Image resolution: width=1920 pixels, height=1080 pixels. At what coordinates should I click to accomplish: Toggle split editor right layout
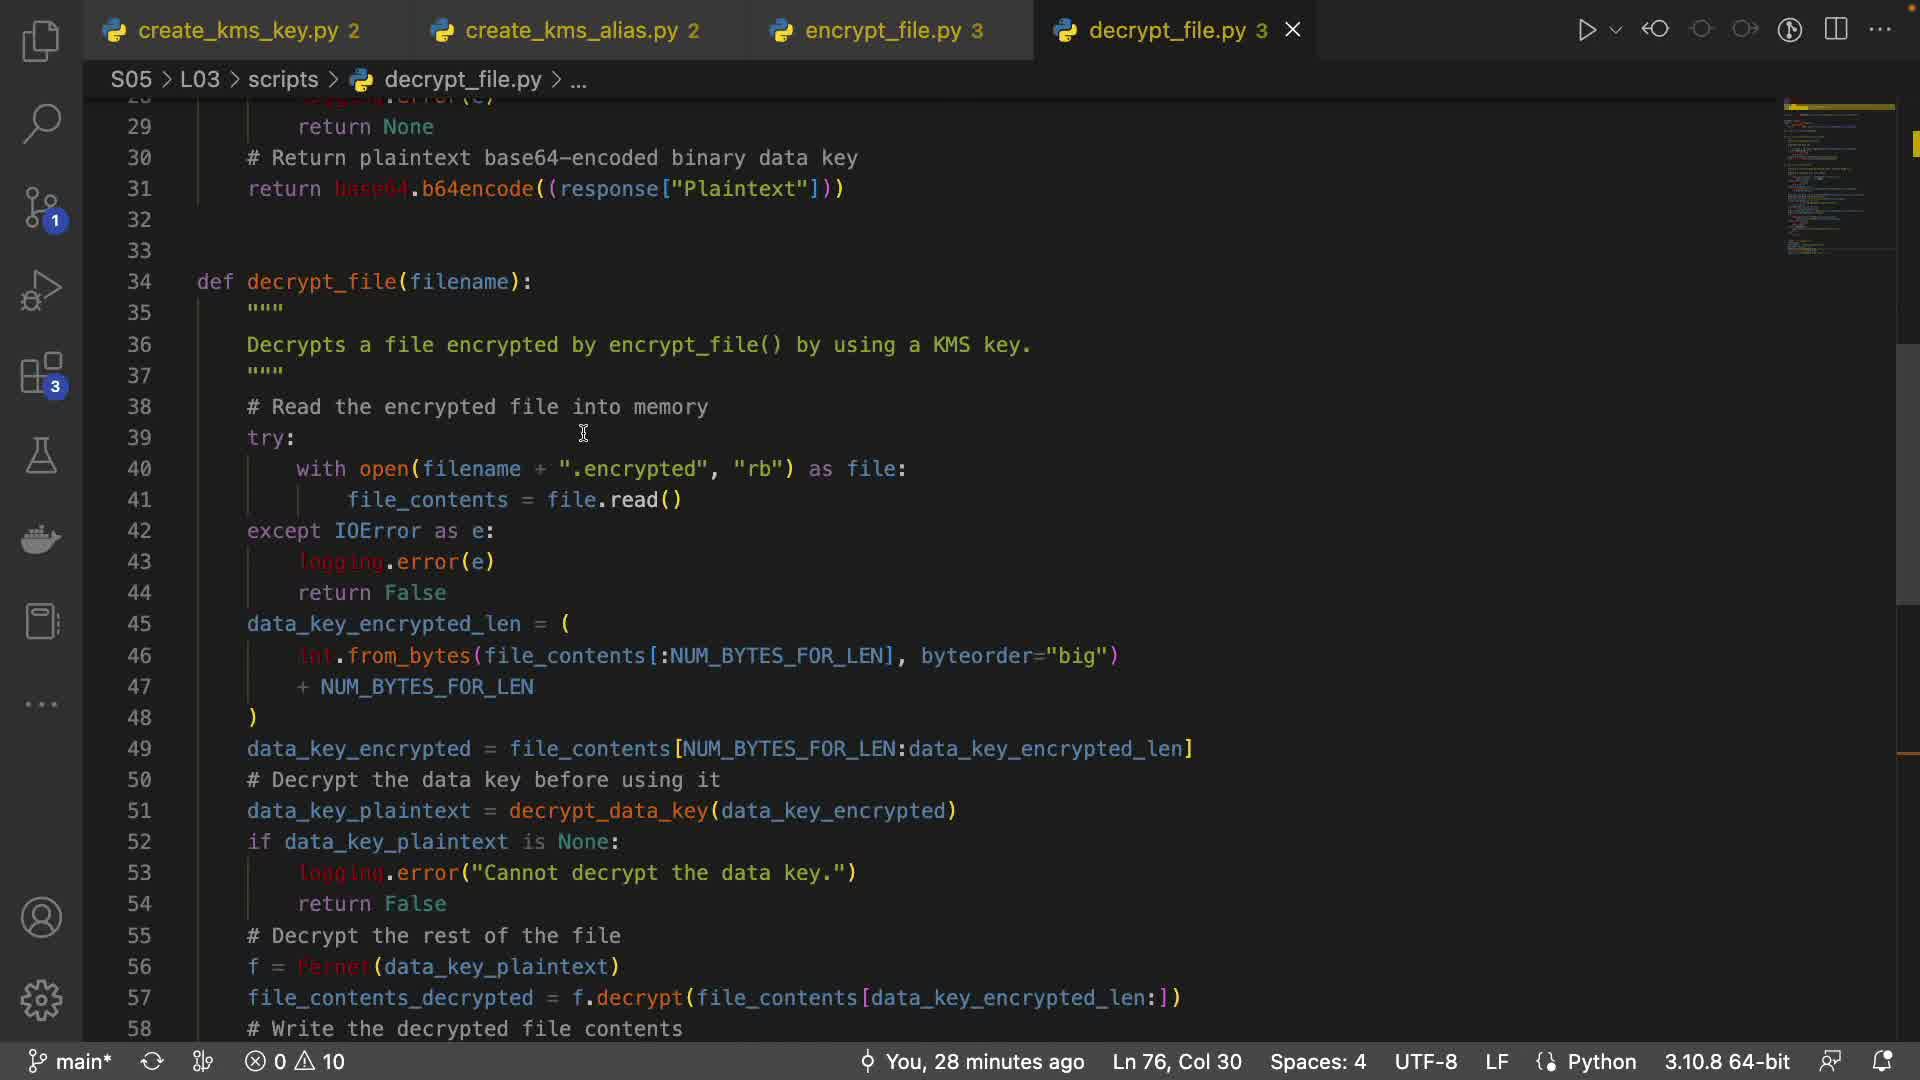click(1836, 30)
